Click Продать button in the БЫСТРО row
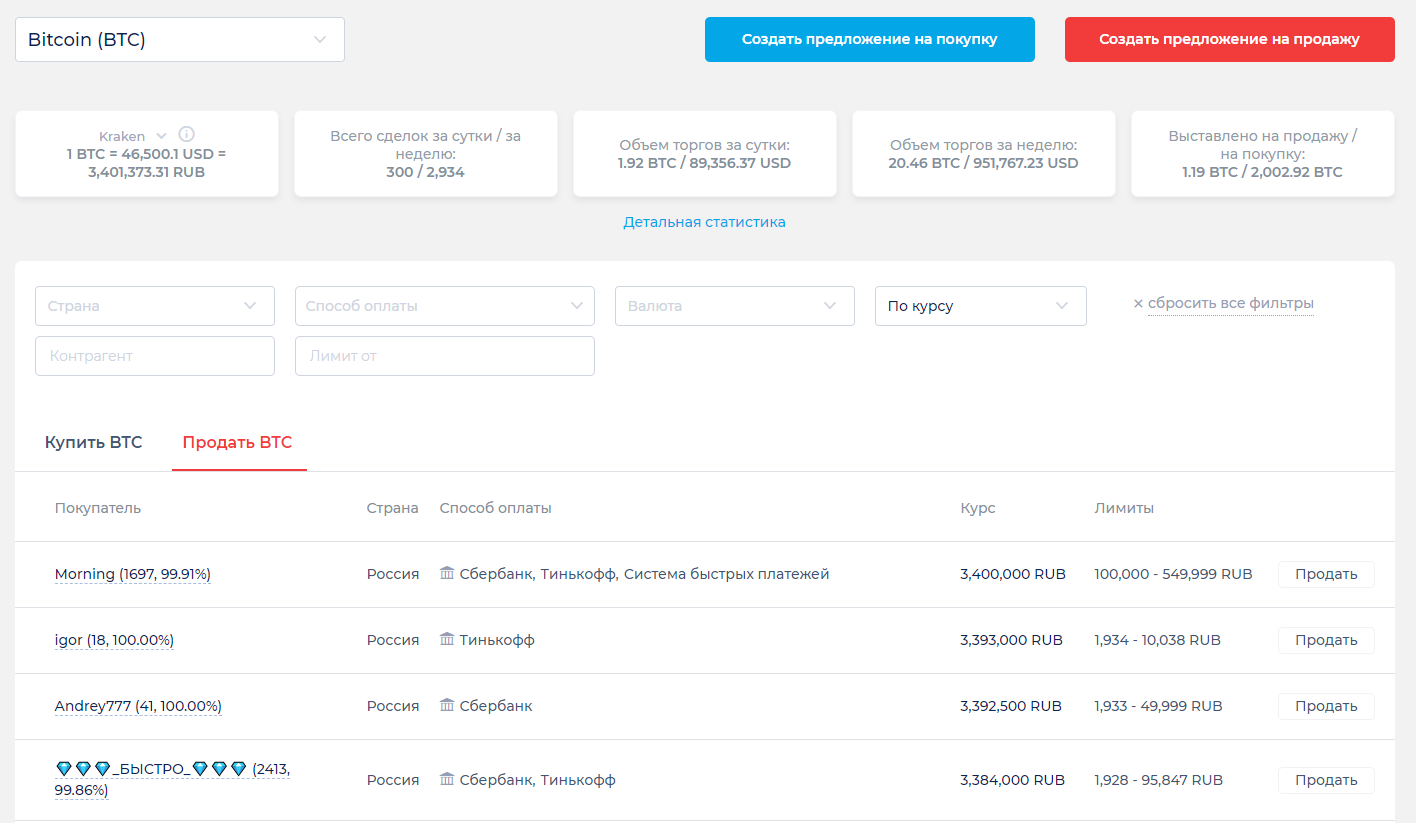Image resolution: width=1416 pixels, height=823 pixels. click(x=1326, y=780)
